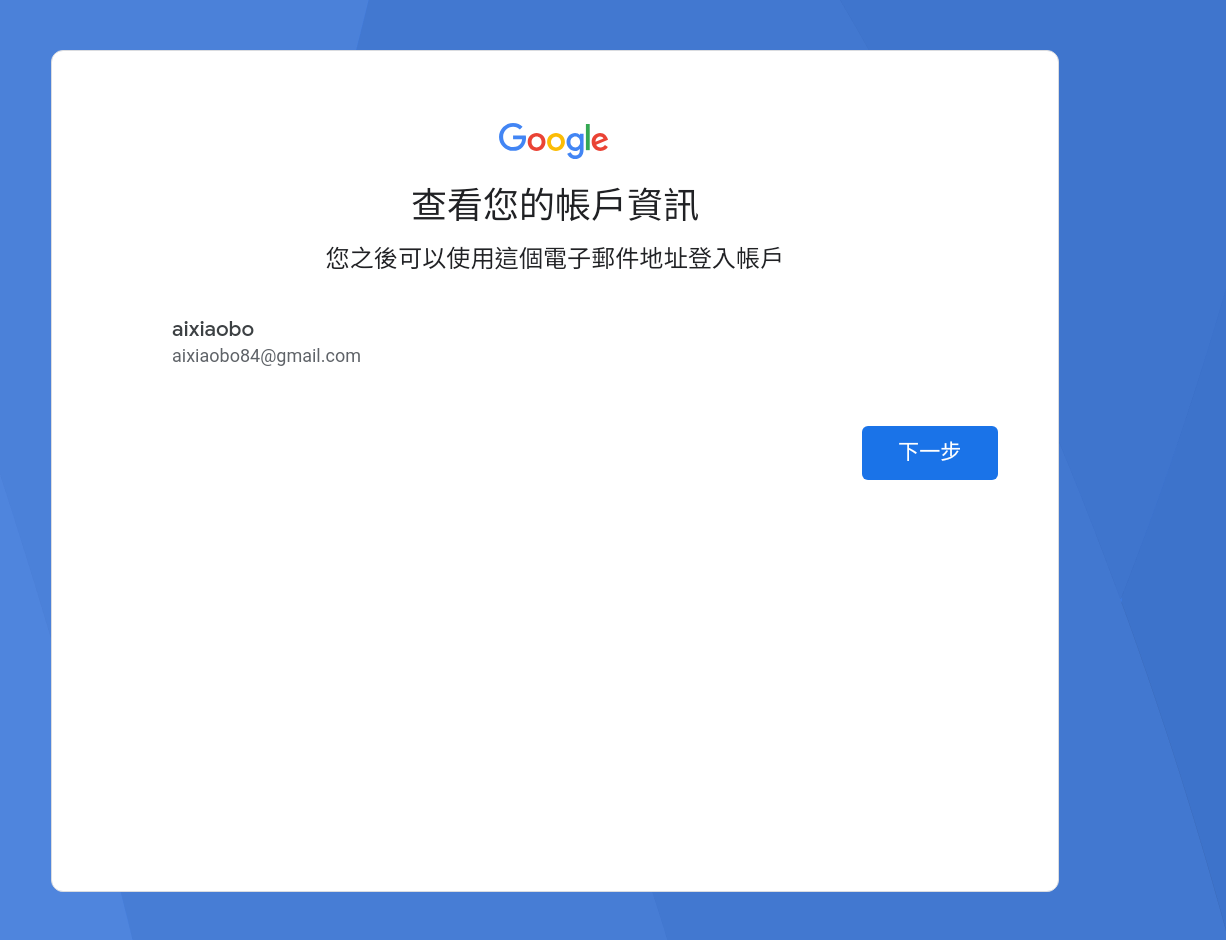Click the subtitle about 電子郵件地址登入帳戶
The height and width of the screenshot is (940, 1226).
click(x=554, y=258)
